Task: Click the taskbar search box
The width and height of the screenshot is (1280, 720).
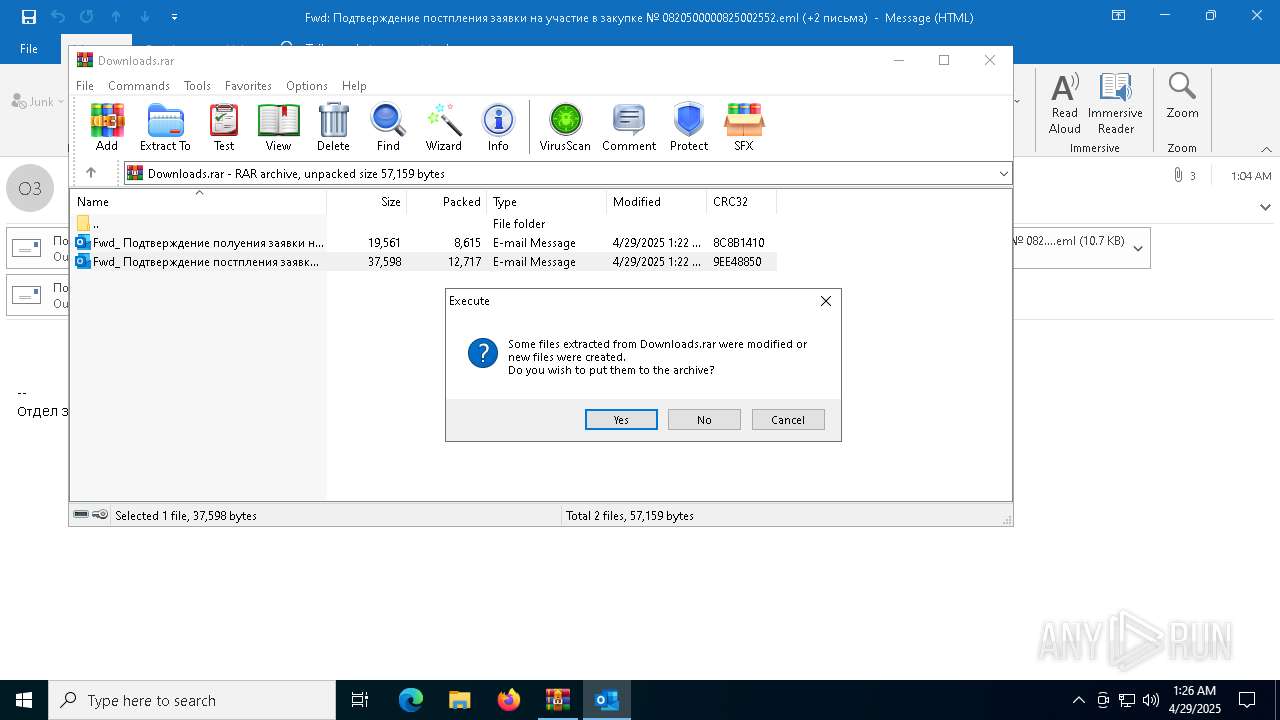Action: pos(192,700)
